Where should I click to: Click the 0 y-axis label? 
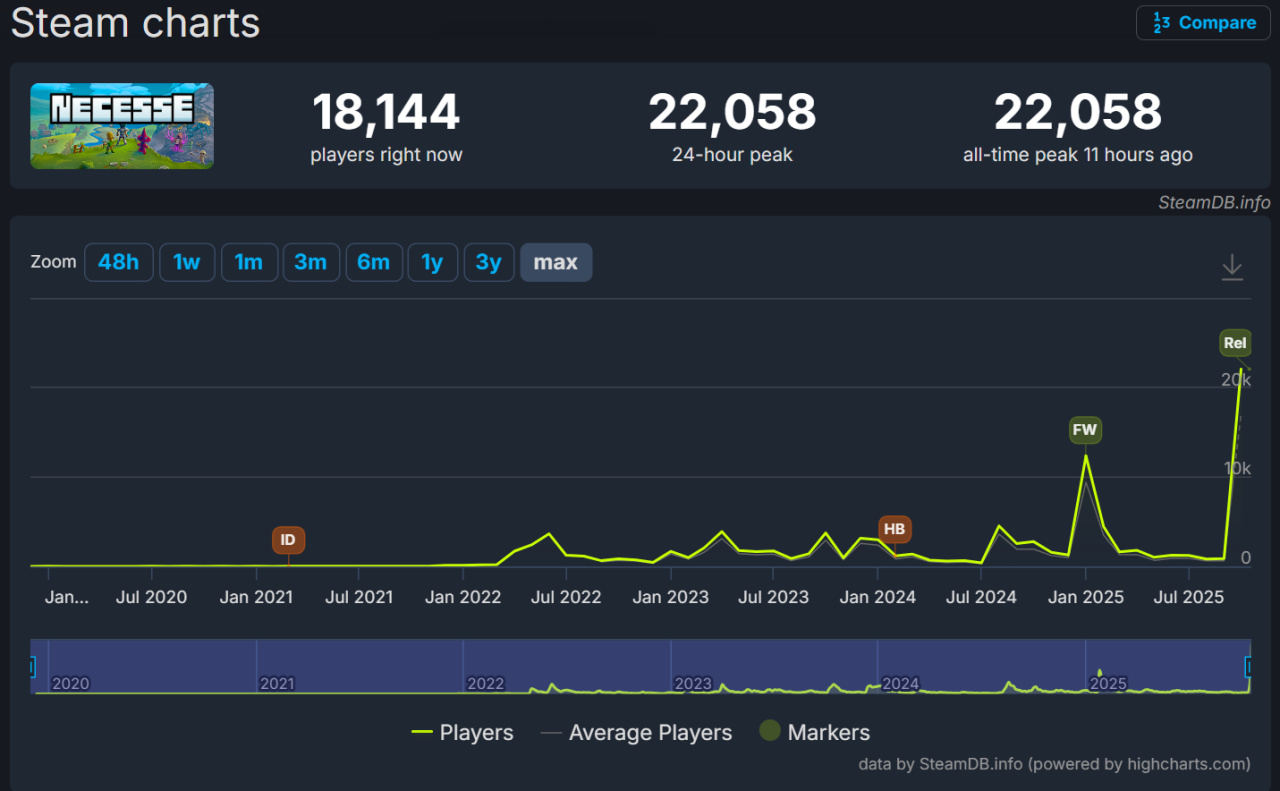(1246, 558)
